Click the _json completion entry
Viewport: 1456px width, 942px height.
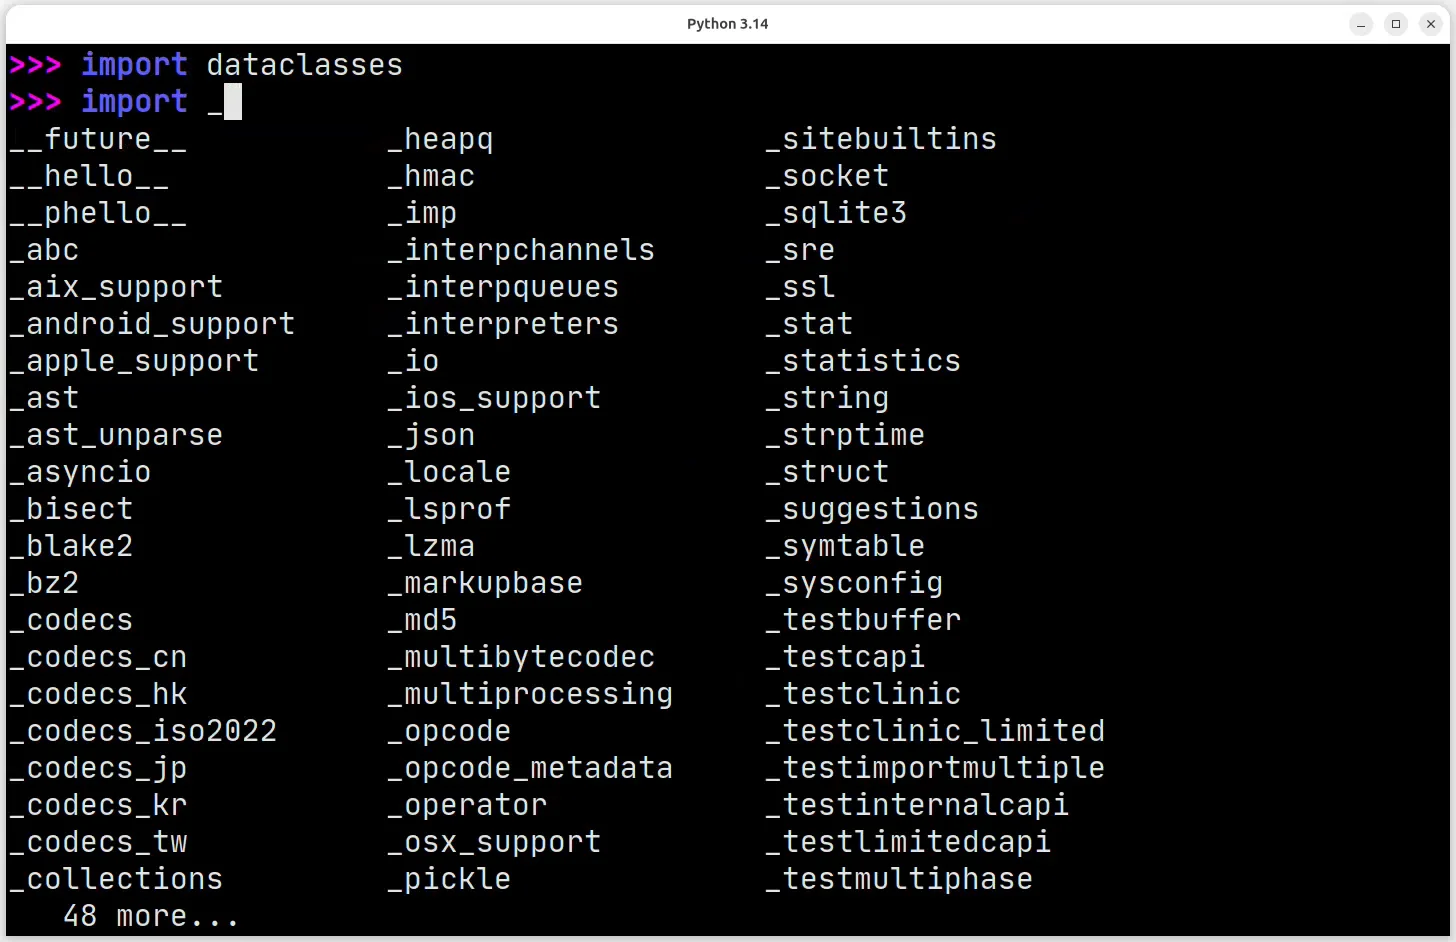tap(431, 435)
